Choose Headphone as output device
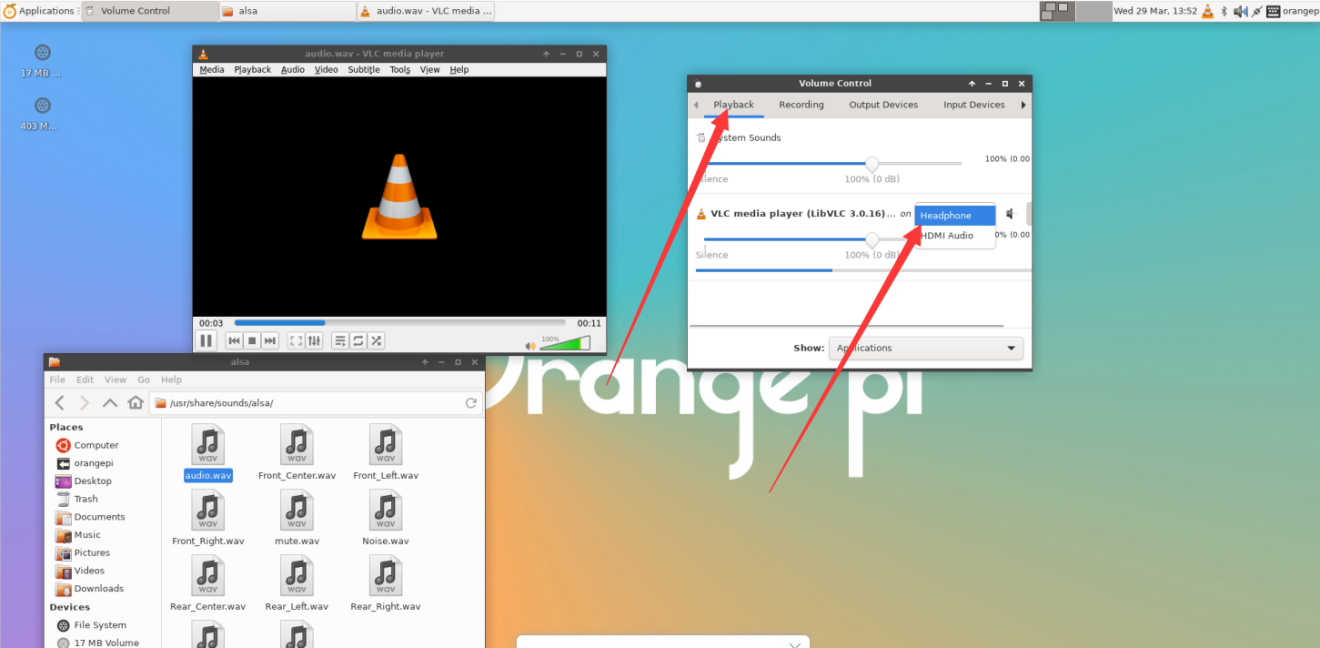 click(955, 215)
